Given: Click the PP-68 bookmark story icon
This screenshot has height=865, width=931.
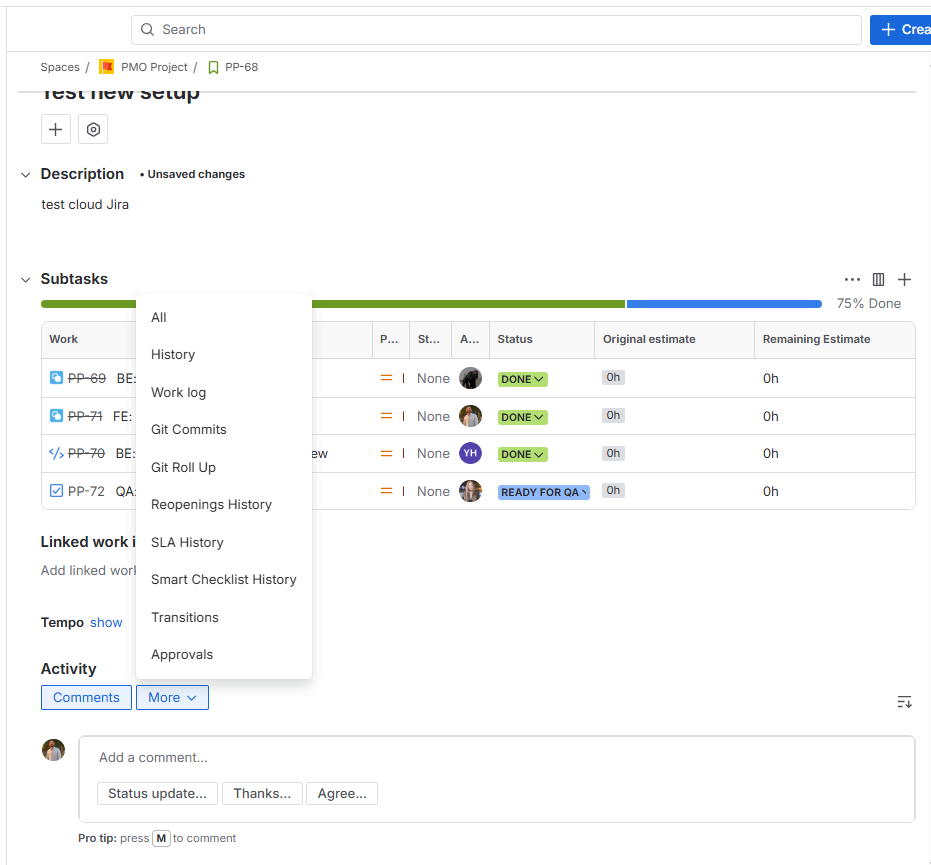Looking at the screenshot, I should pos(213,67).
